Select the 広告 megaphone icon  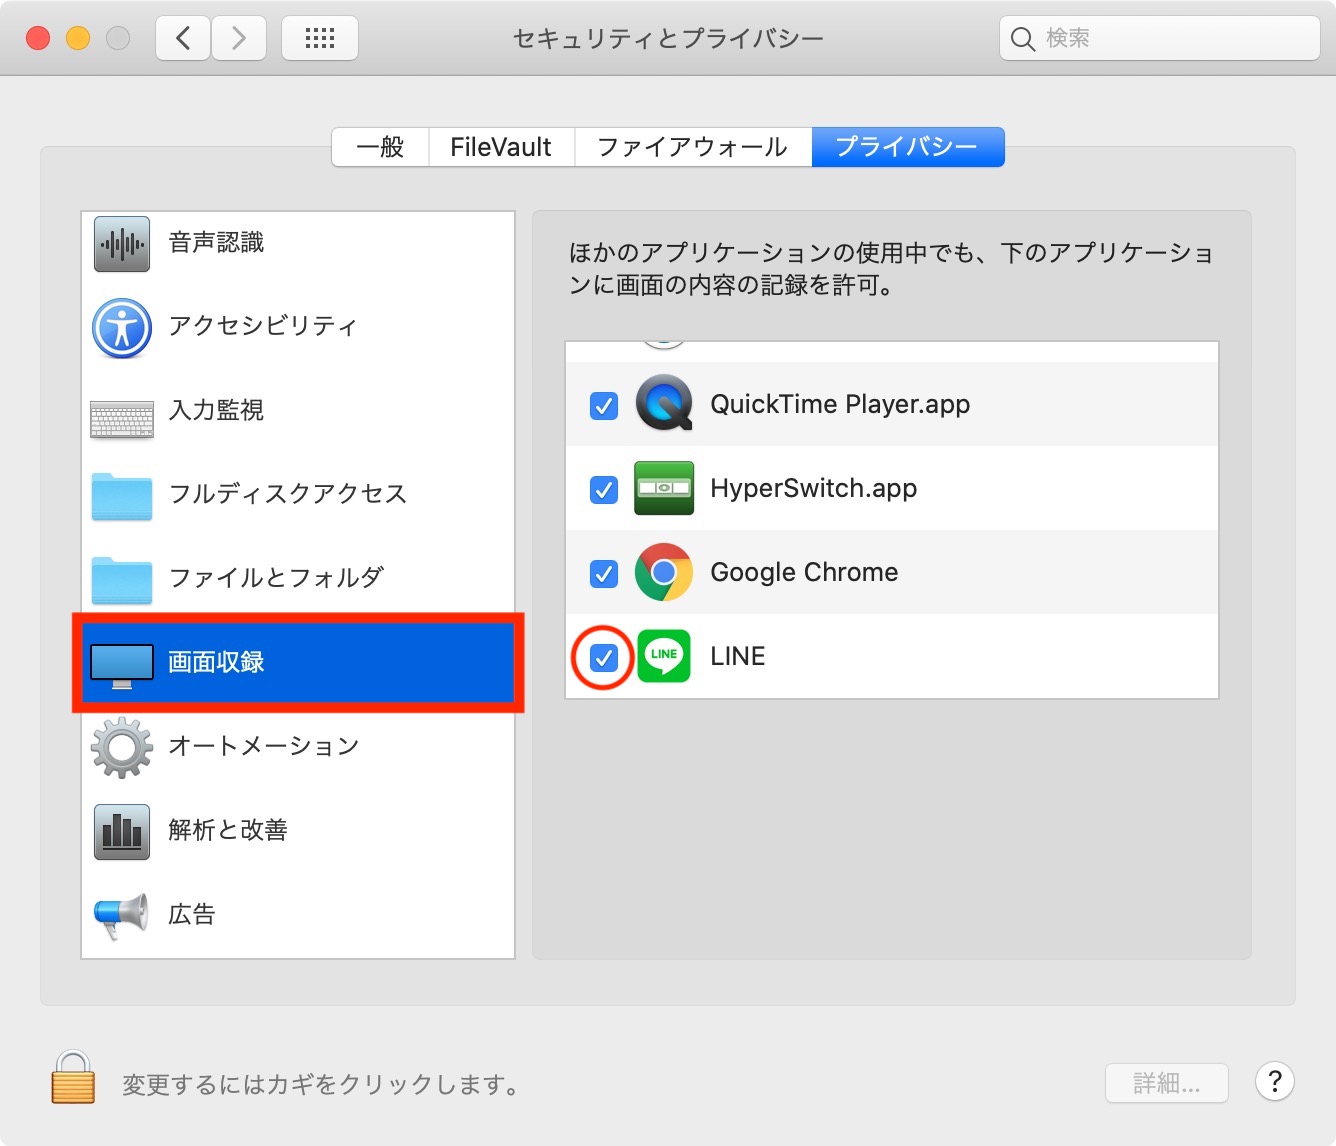point(122,915)
